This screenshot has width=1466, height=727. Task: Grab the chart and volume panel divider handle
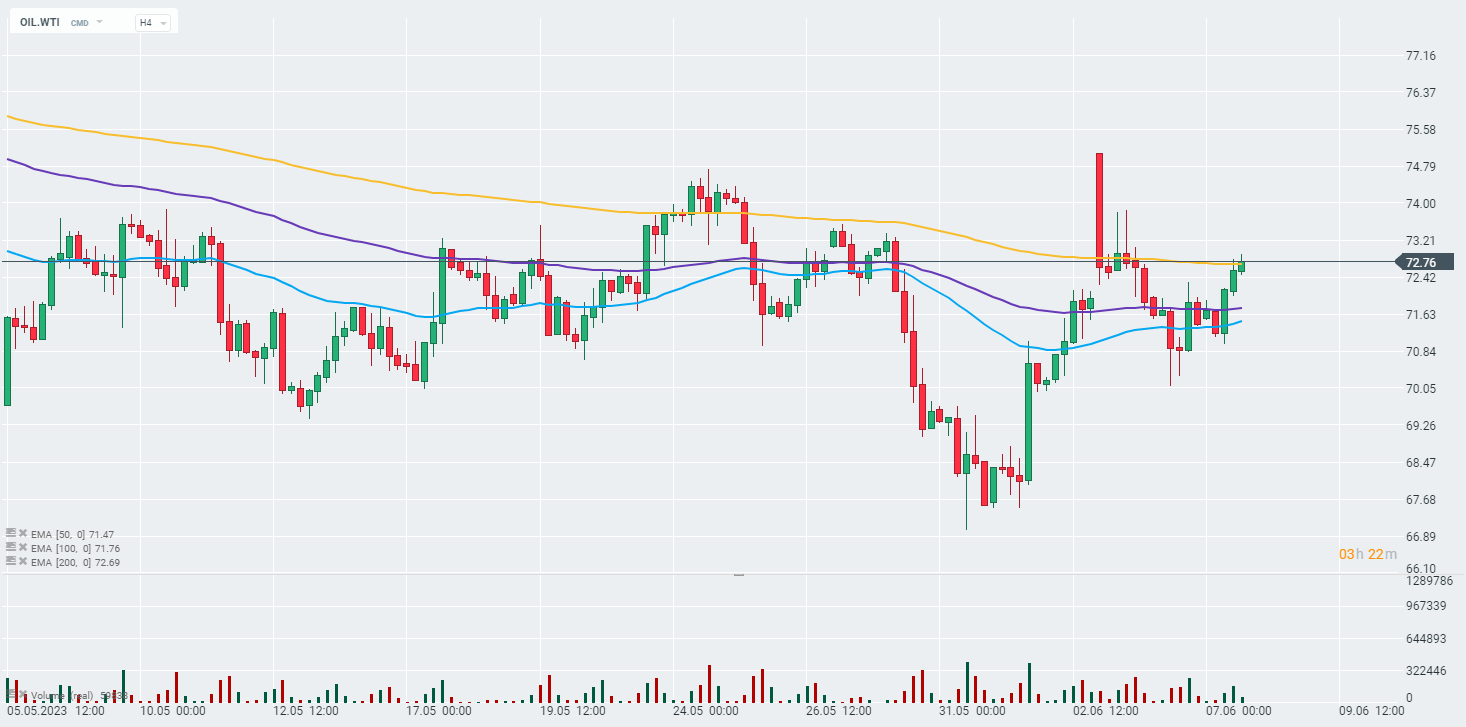pos(739,574)
